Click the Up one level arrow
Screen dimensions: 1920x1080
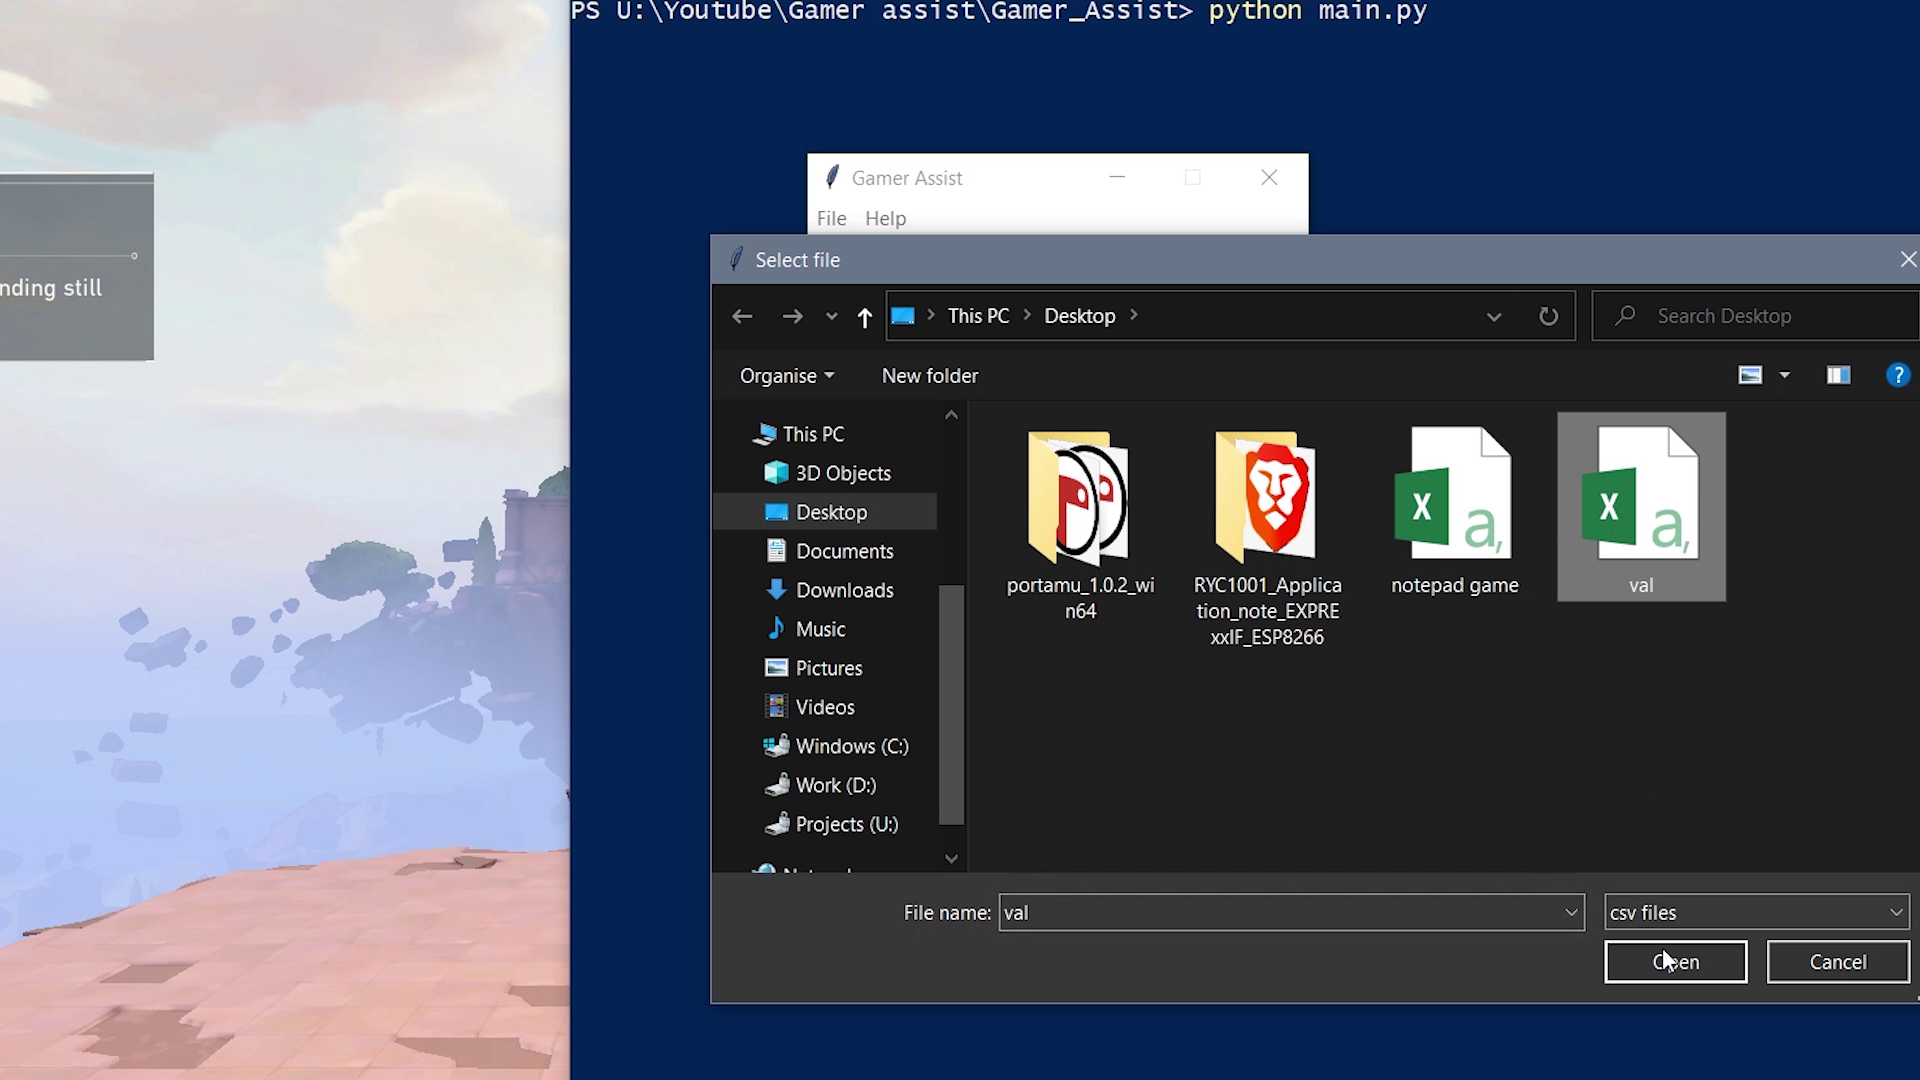[864, 317]
